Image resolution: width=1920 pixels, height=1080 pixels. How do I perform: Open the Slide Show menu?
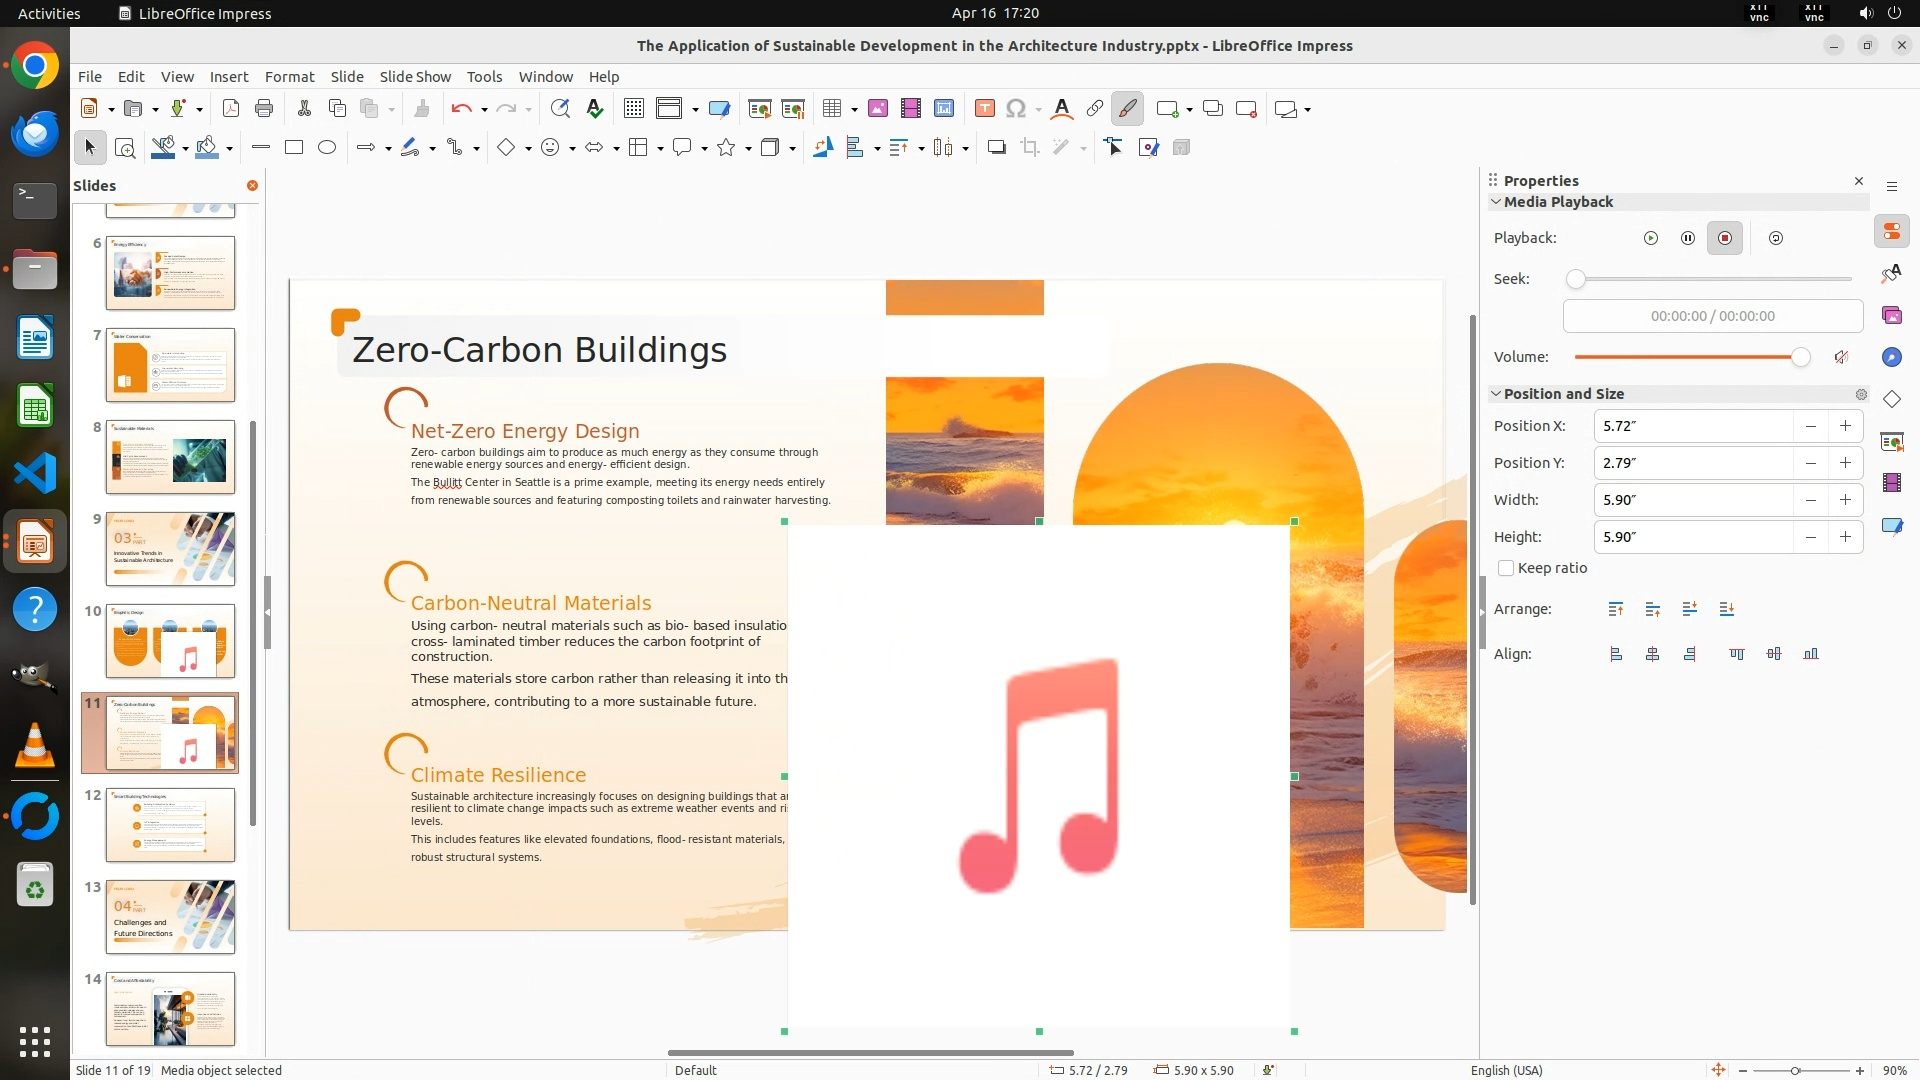(415, 77)
